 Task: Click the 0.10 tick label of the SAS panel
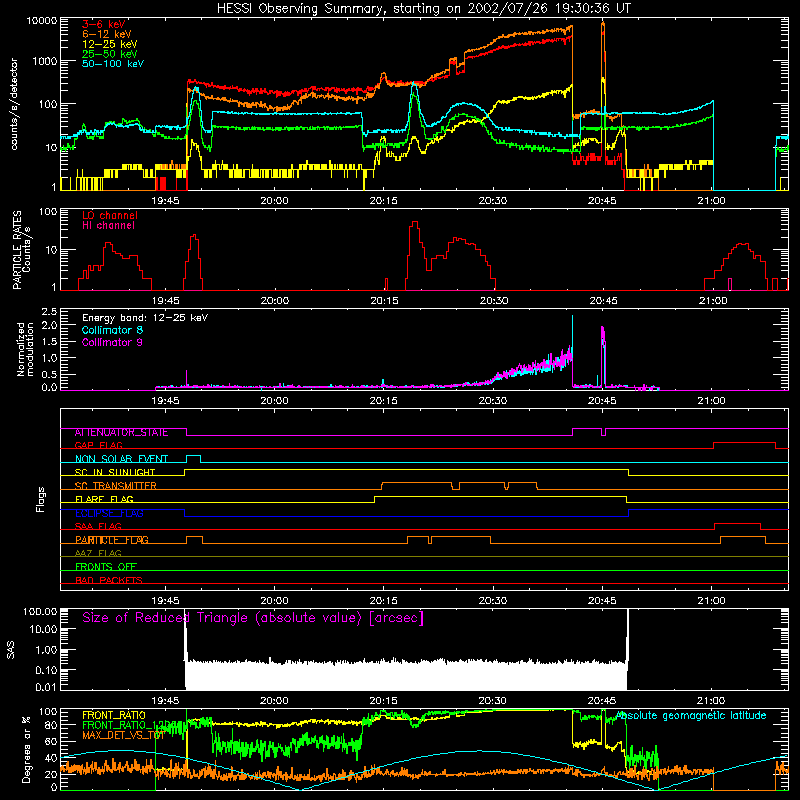tap(47, 670)
